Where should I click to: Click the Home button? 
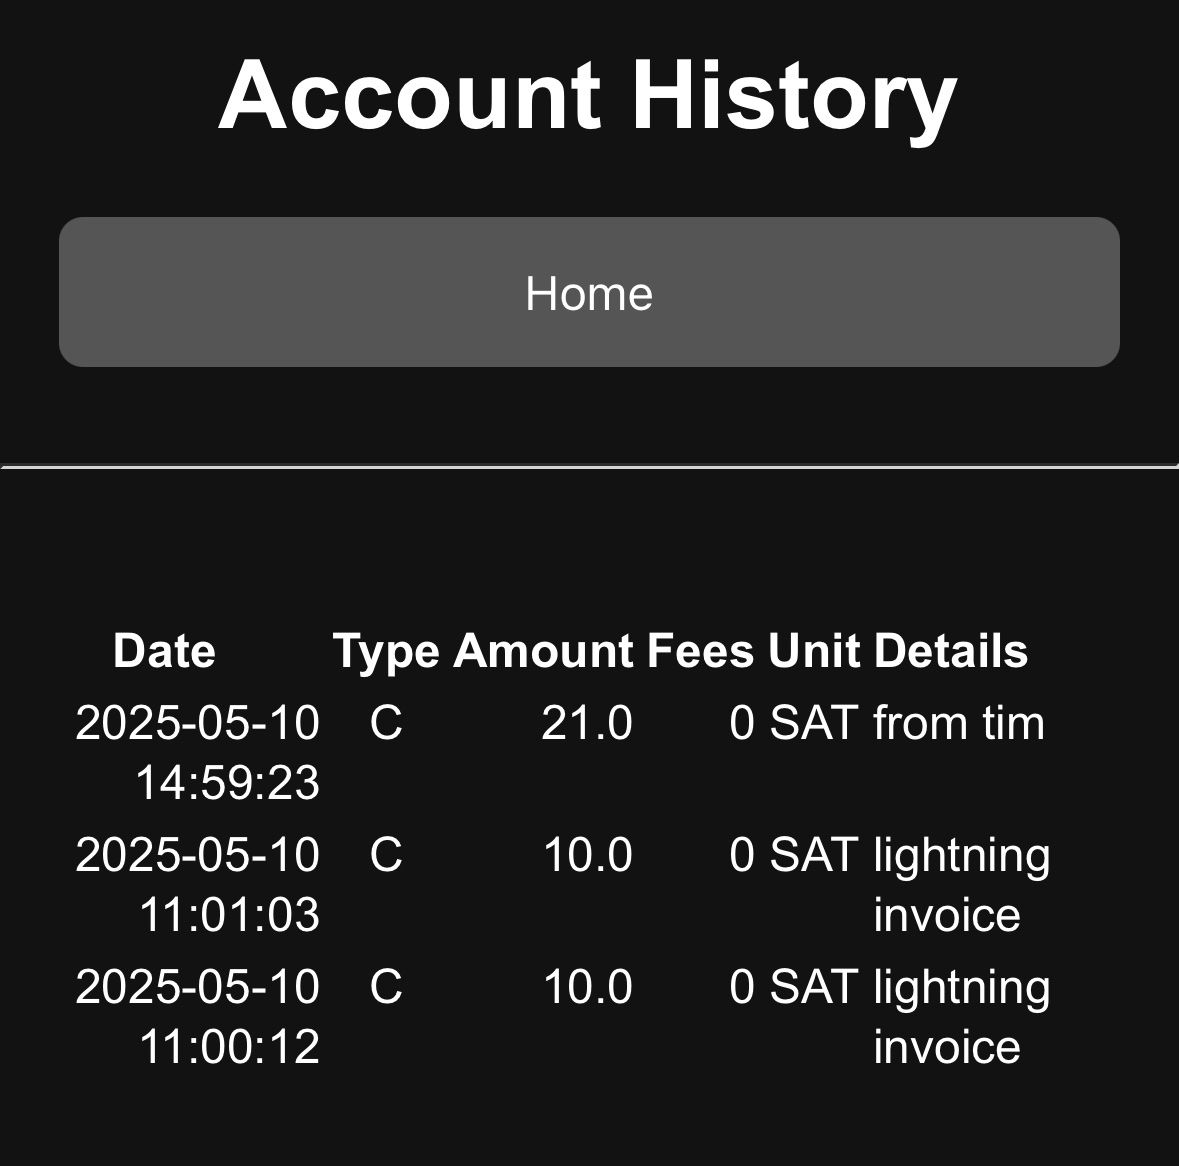pos(589,292)
